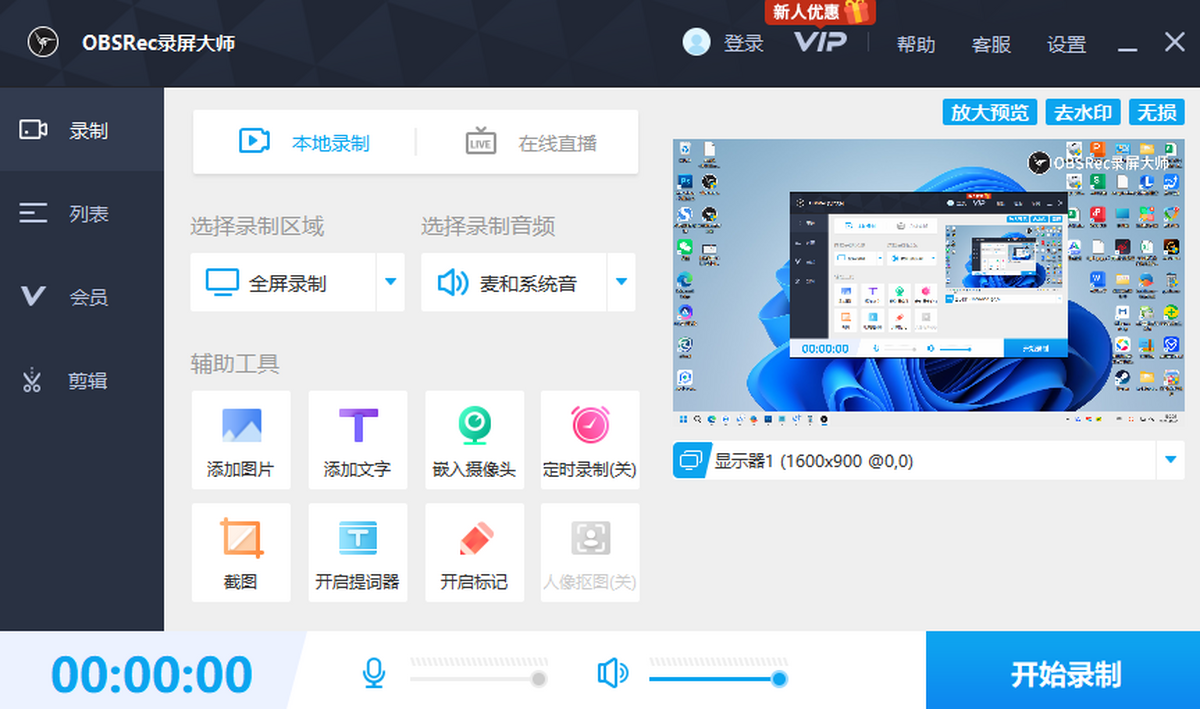
Task: Click the OBSRec app logo icon
Action: (x=43, y=42)
